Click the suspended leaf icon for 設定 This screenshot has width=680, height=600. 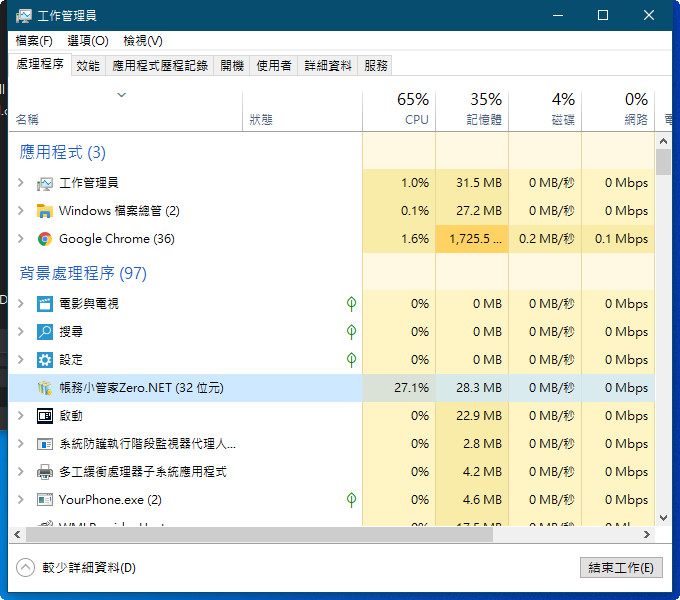pos(352,359)
